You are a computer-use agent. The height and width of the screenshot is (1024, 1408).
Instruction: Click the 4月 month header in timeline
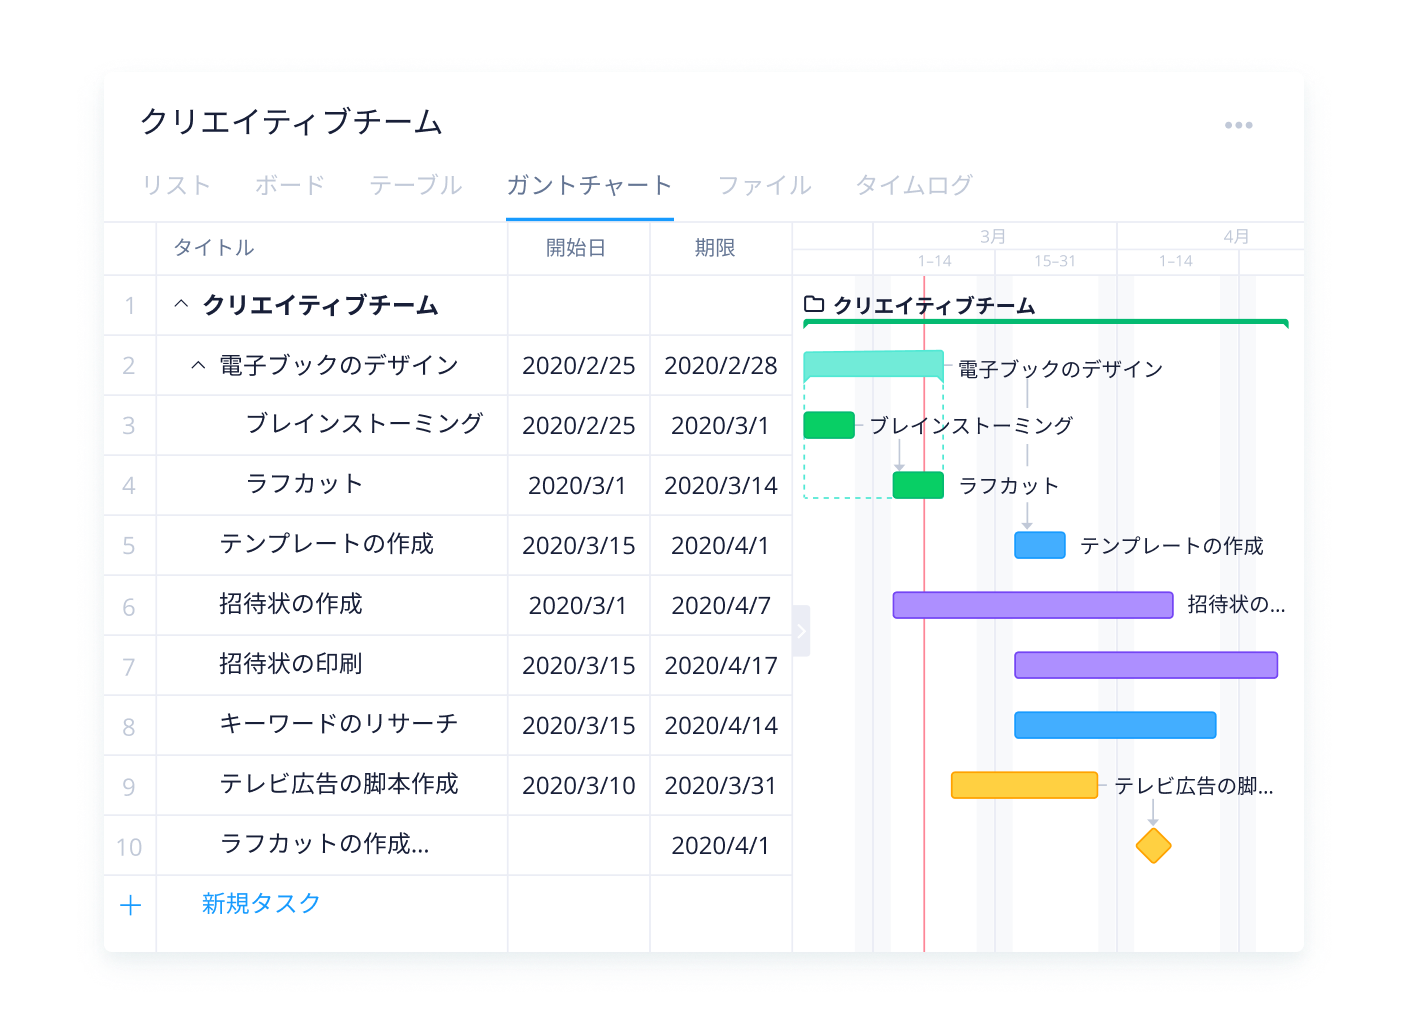coord(1237,236)
